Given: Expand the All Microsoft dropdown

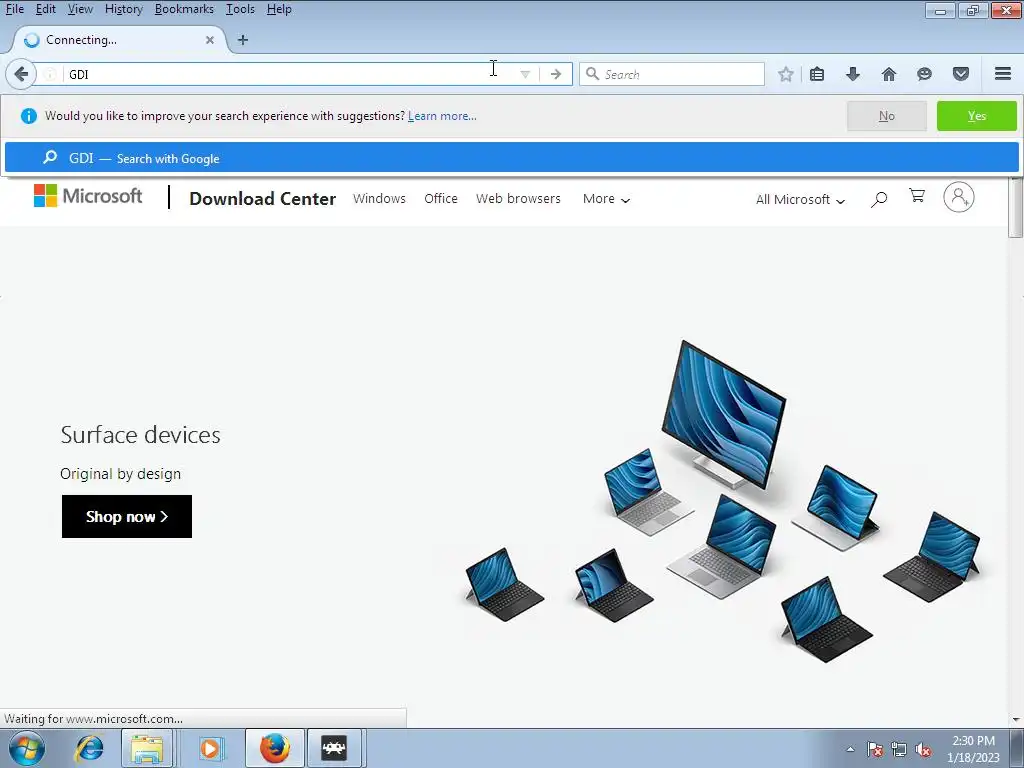Looking at the screenshot, I should (800, 200).
